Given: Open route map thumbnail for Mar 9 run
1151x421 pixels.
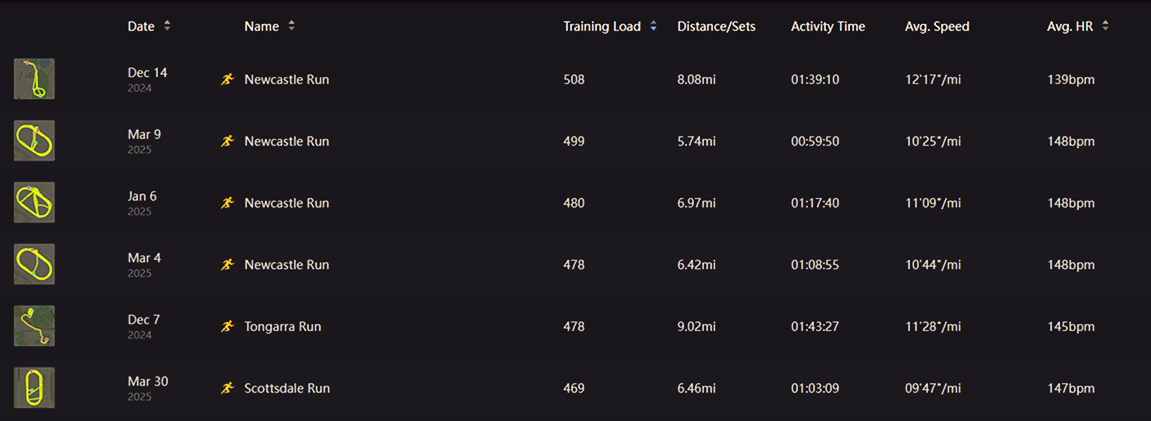Looking at the screenshot, I should point(34,141).
